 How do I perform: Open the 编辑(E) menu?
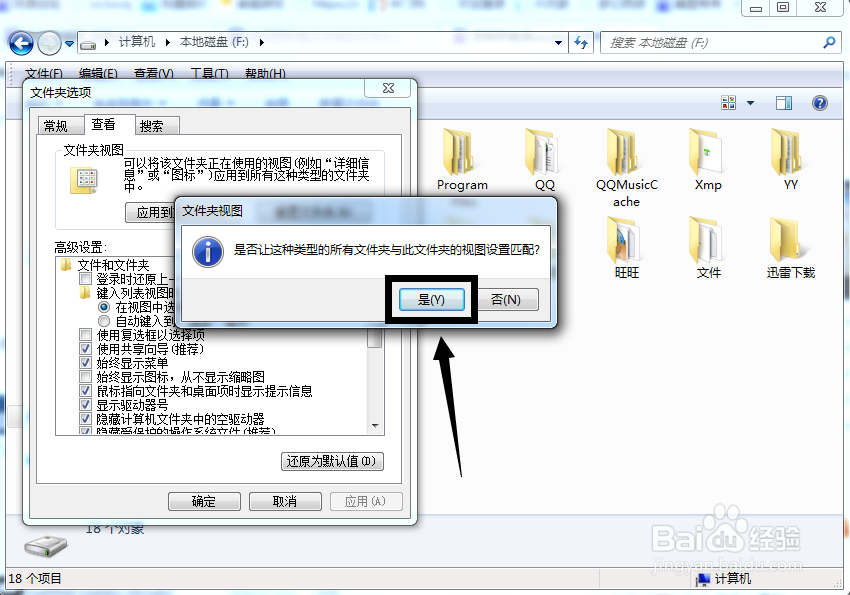(x=98, y=73)
